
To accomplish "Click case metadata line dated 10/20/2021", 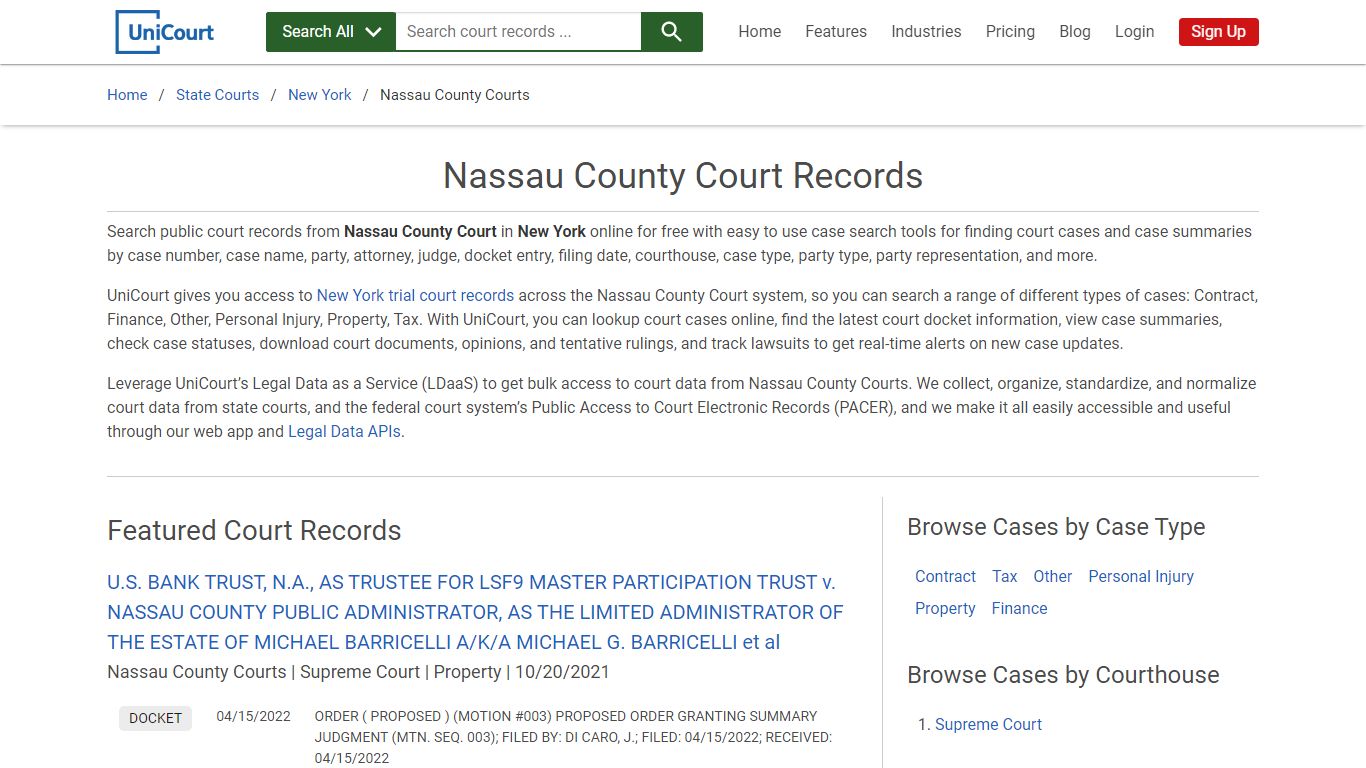I will (358, 672).
